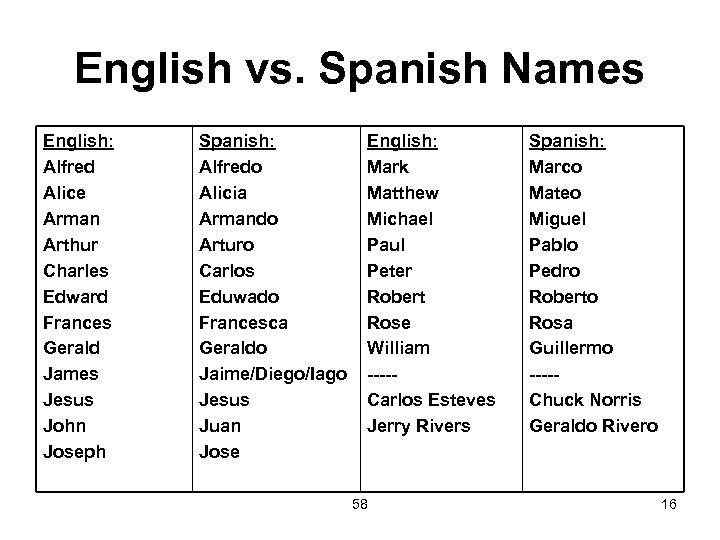The height and width of the screenshot is (540, 720).
Task: Select the name Geraldo Rivero
Action: [593, 426]
